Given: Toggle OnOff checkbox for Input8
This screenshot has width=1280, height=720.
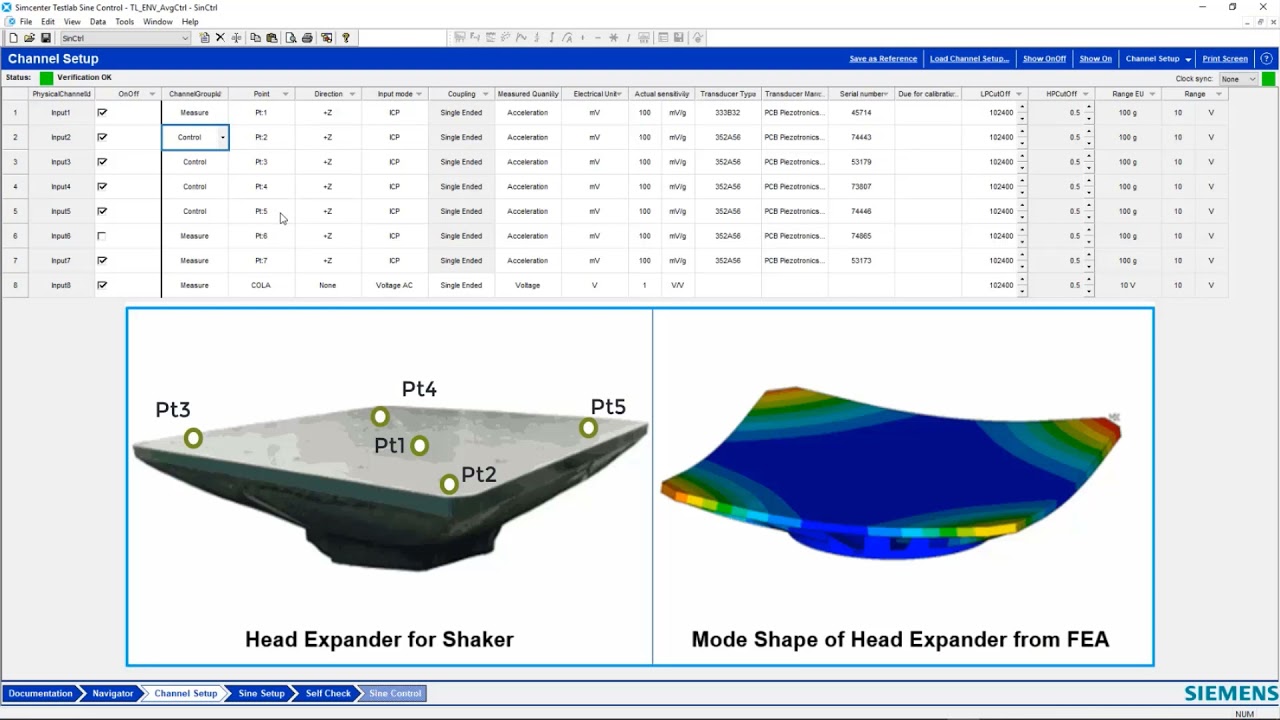Looking at the screenshot, I should tap(101, 285).
